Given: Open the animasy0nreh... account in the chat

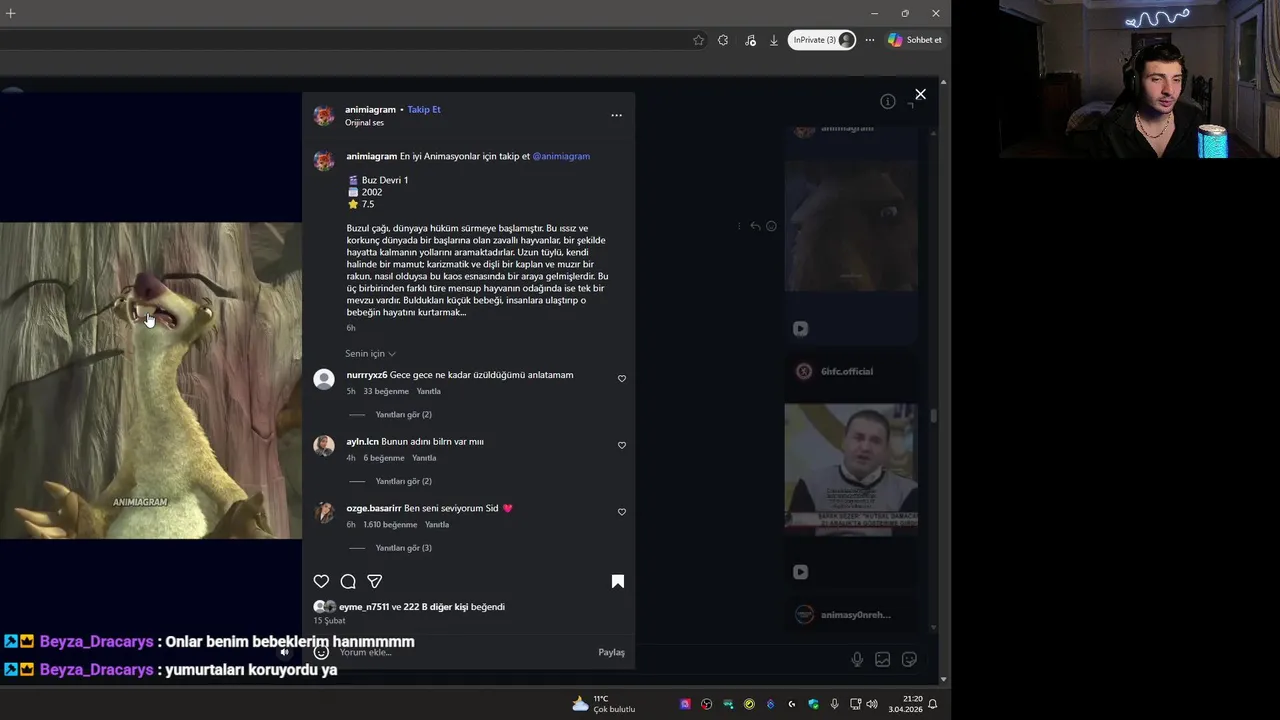Looking at the screenshot, I should (x=856, y=615).
